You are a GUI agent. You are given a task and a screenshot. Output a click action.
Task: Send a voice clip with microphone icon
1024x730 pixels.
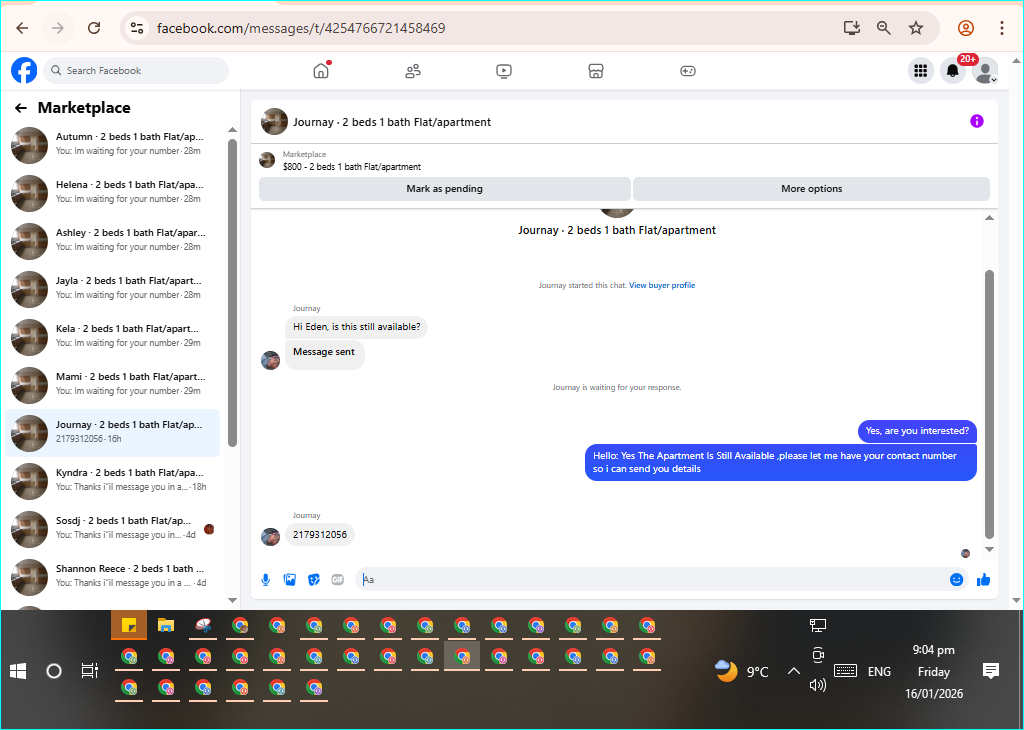tap(266, 579)
